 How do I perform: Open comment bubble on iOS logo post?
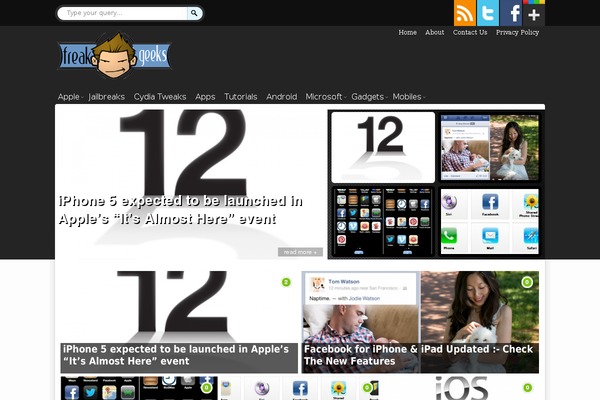point(527,388)
